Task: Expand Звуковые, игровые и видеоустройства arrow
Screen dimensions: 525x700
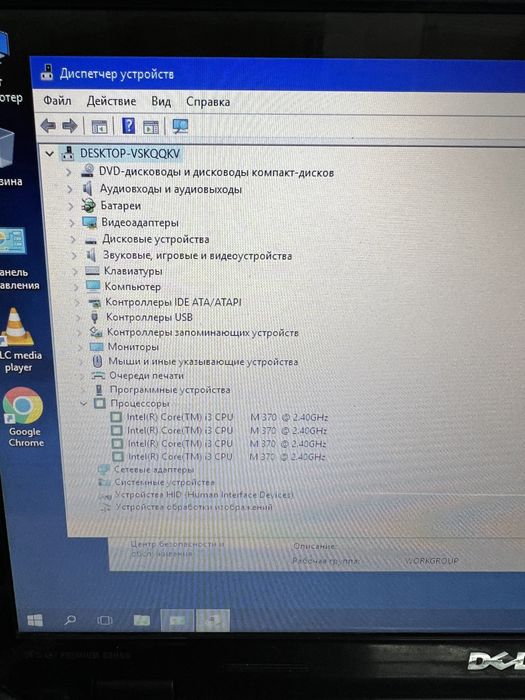Action: pyautogui.click(x=74, y=256)
